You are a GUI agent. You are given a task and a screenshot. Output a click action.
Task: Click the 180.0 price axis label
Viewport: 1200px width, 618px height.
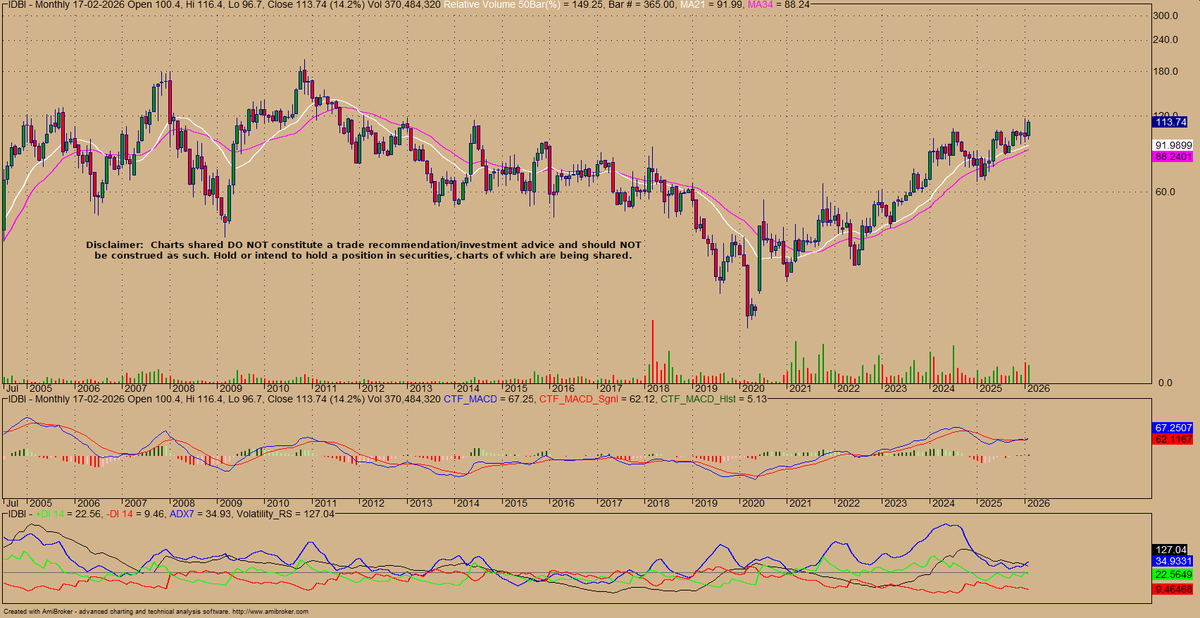(1168, 71)
